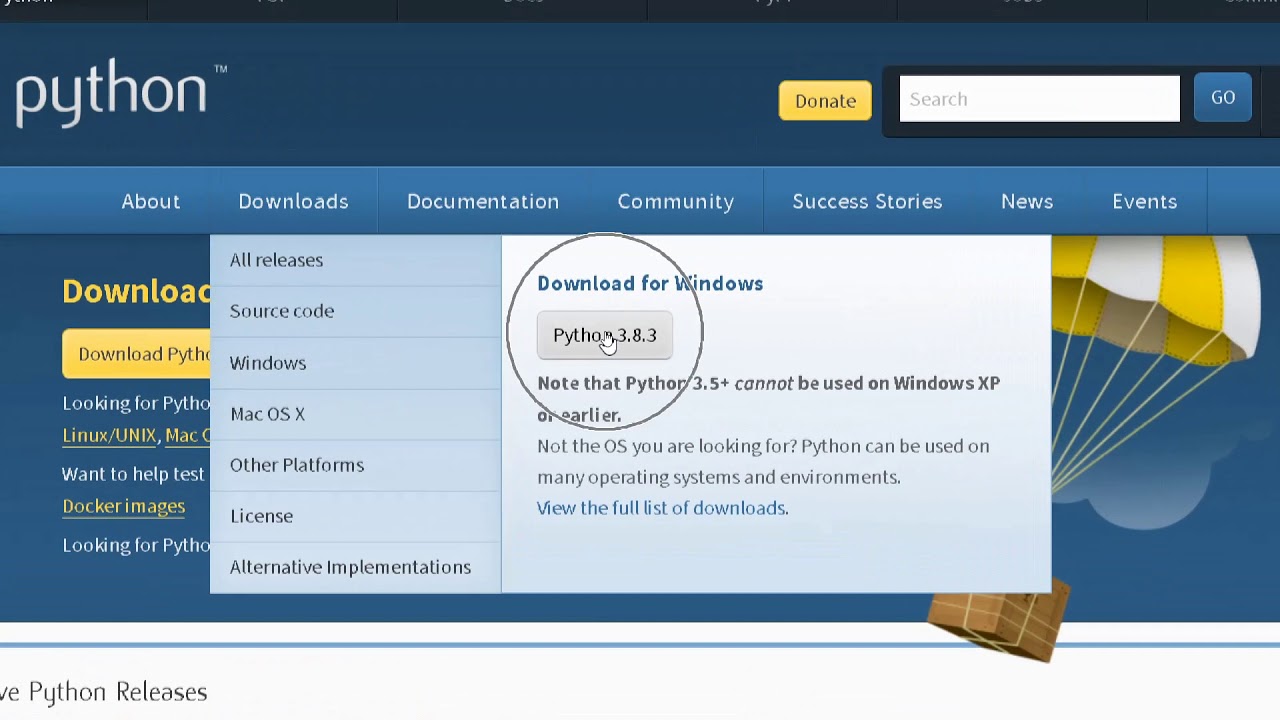1280x720 pixels.
Task: Click the Python 3.8.3 download button
Action: 605,336
